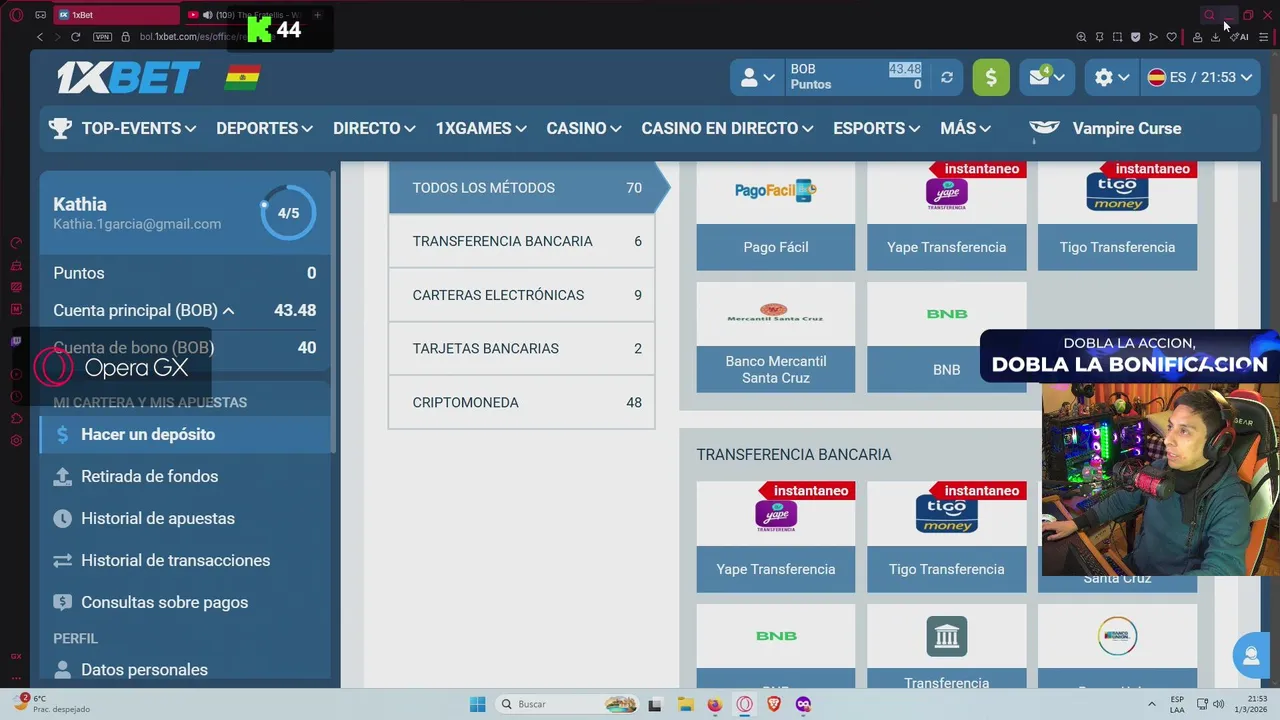The width and height of the screenshot is (1280, 720).
Task: Refresh the account balance
Action: tap(947, 77)
